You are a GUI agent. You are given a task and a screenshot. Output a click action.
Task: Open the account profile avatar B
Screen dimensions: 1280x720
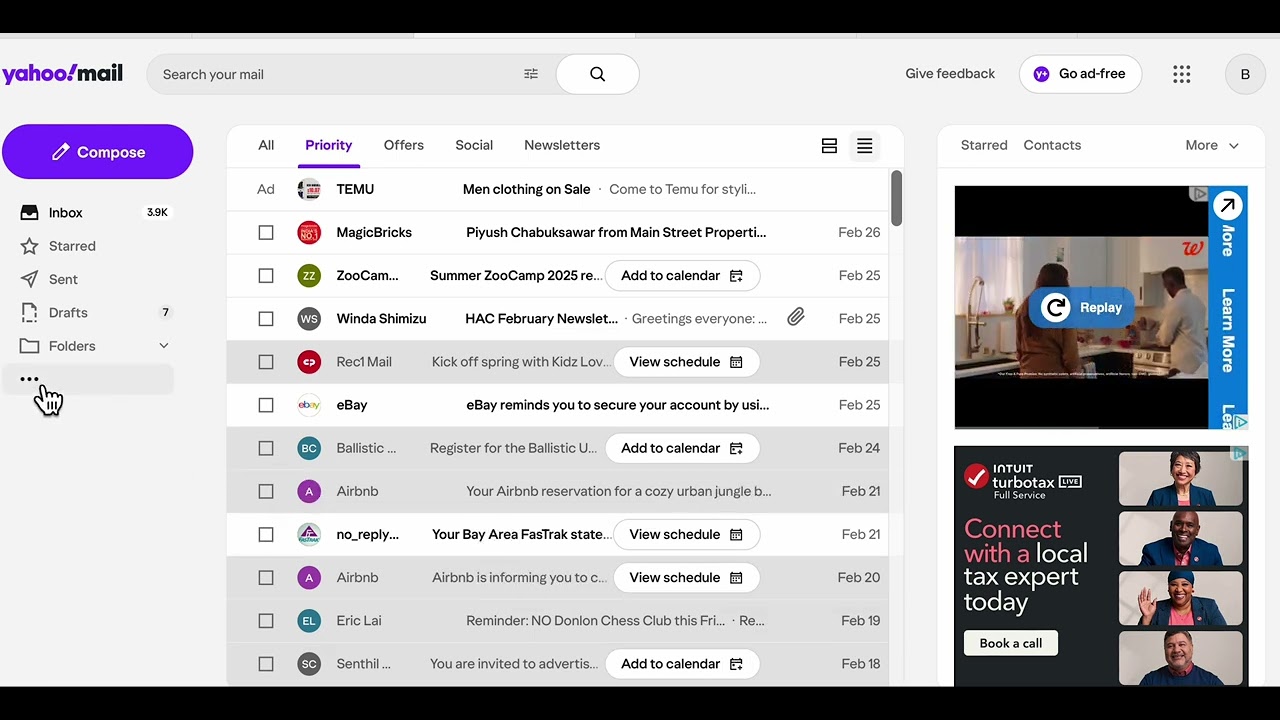(1245, 74)
